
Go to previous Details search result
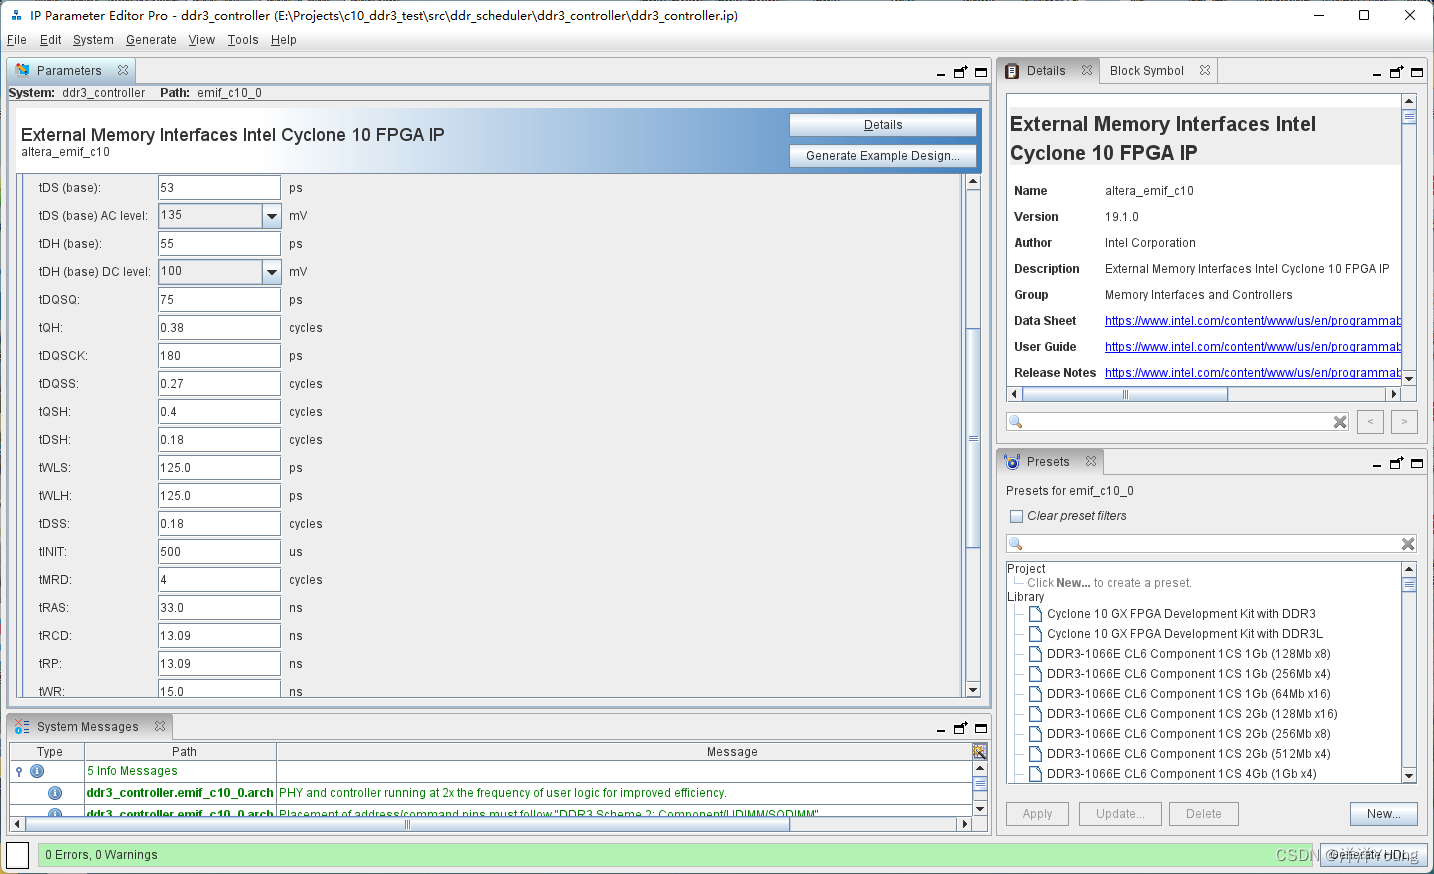(1370, 422)
